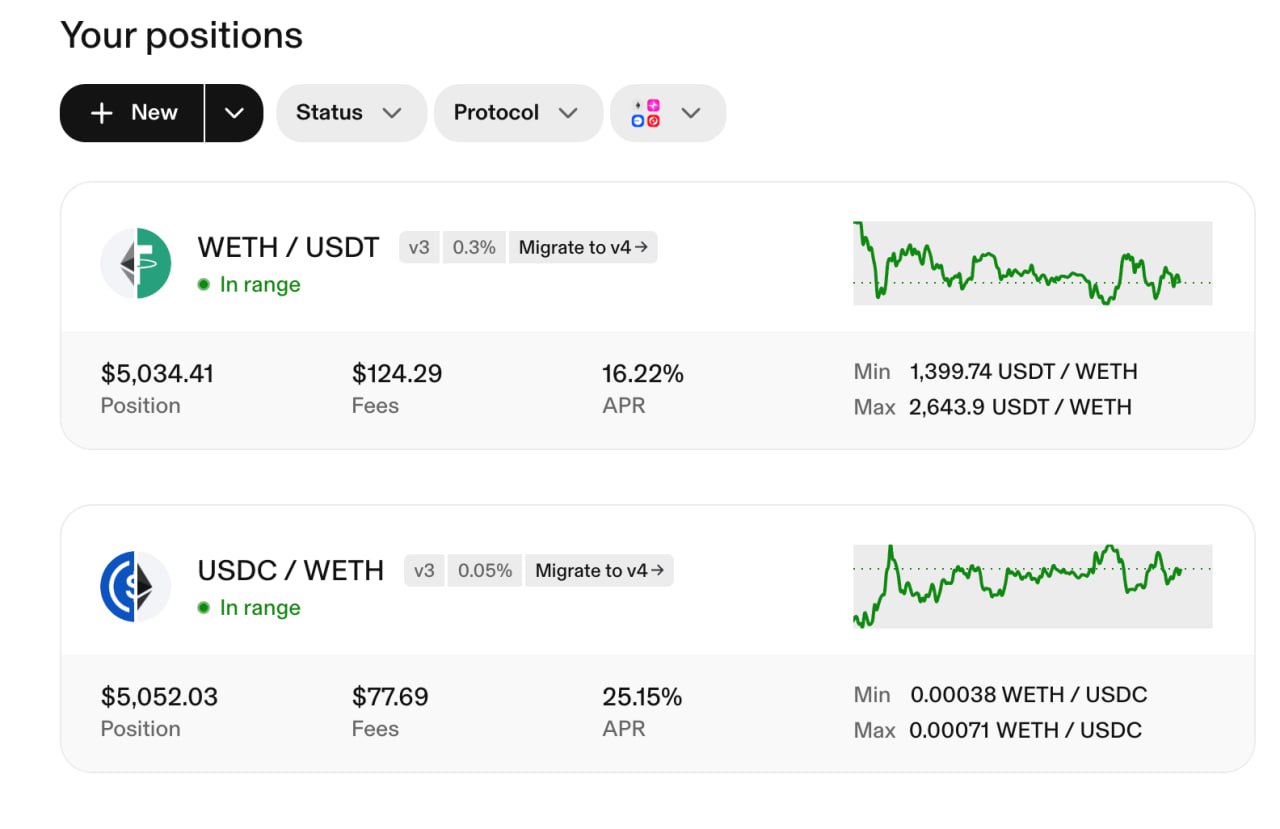Viewport: 1280px width, 829px height.
Task: Expand the network filter chevron
Action: click(691, 113)
